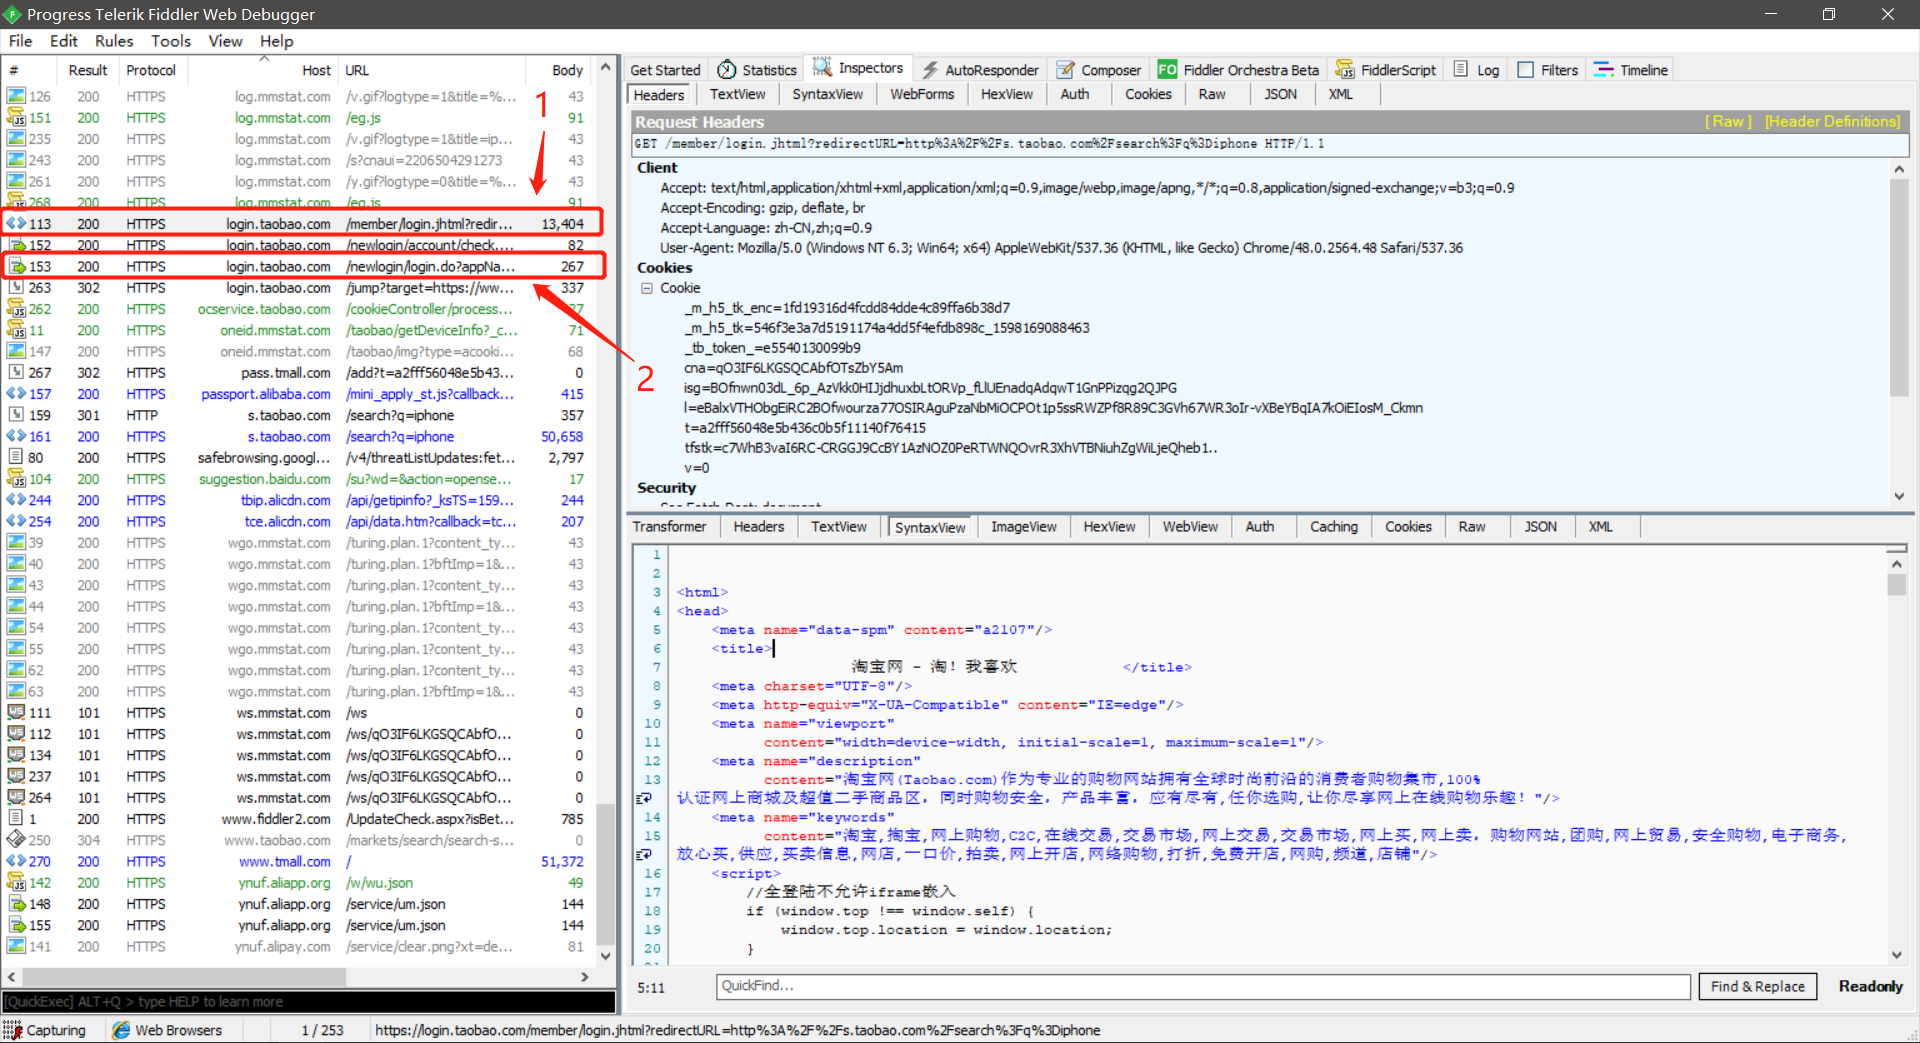
Task: Open the Rules menu
Action: pos(114,41)
